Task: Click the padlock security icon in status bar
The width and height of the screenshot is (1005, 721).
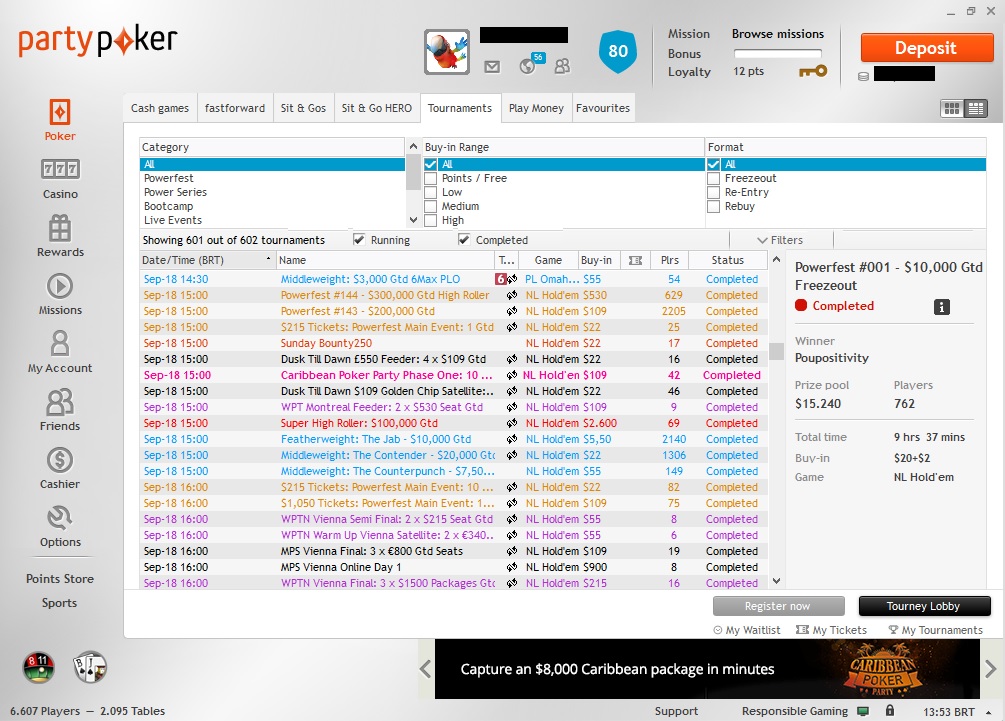Action: [890, 710]
